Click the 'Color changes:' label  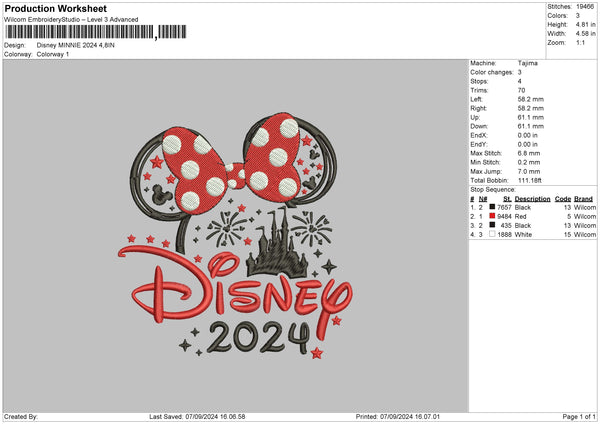pos(492,72)
